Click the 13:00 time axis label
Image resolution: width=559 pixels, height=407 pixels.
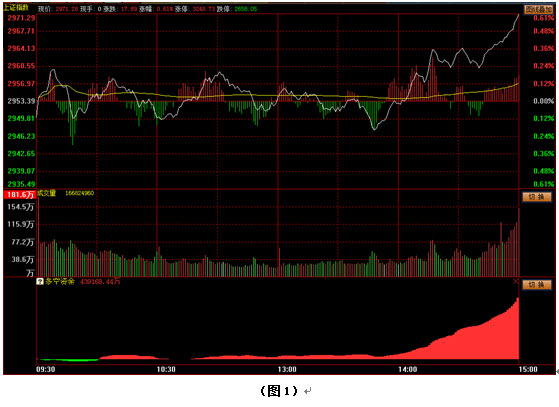tap(287, 369)
